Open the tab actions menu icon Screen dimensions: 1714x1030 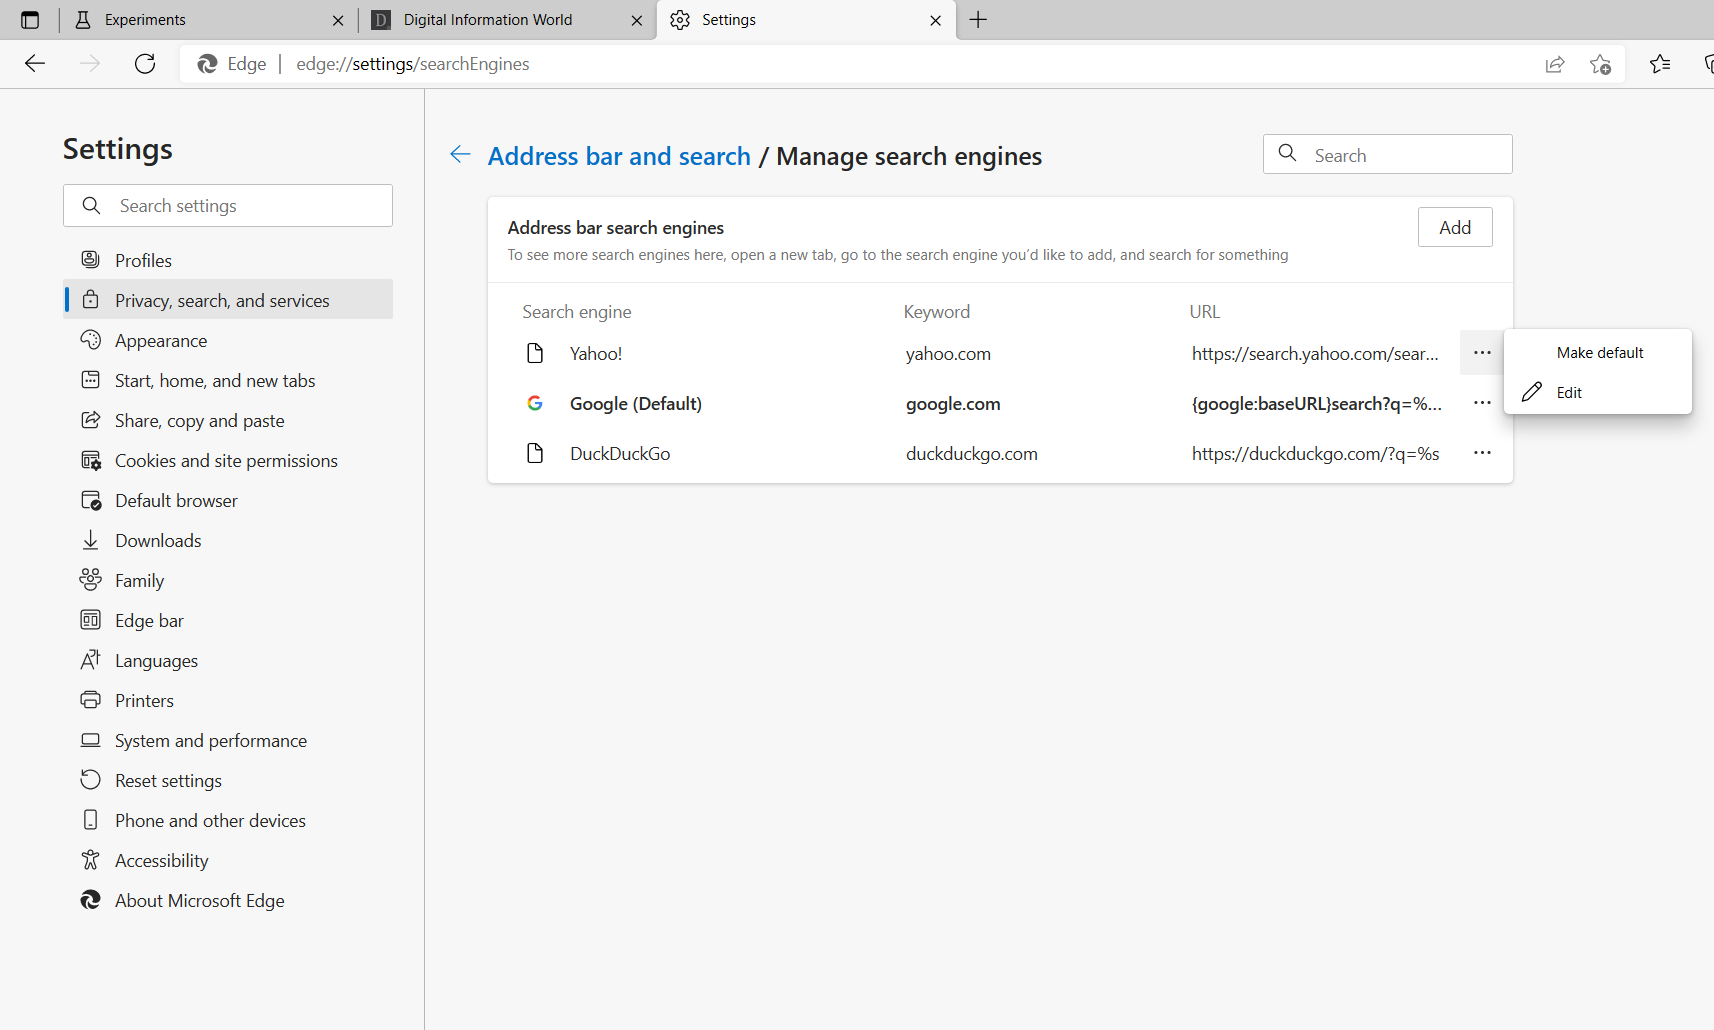tap(30, 20)
